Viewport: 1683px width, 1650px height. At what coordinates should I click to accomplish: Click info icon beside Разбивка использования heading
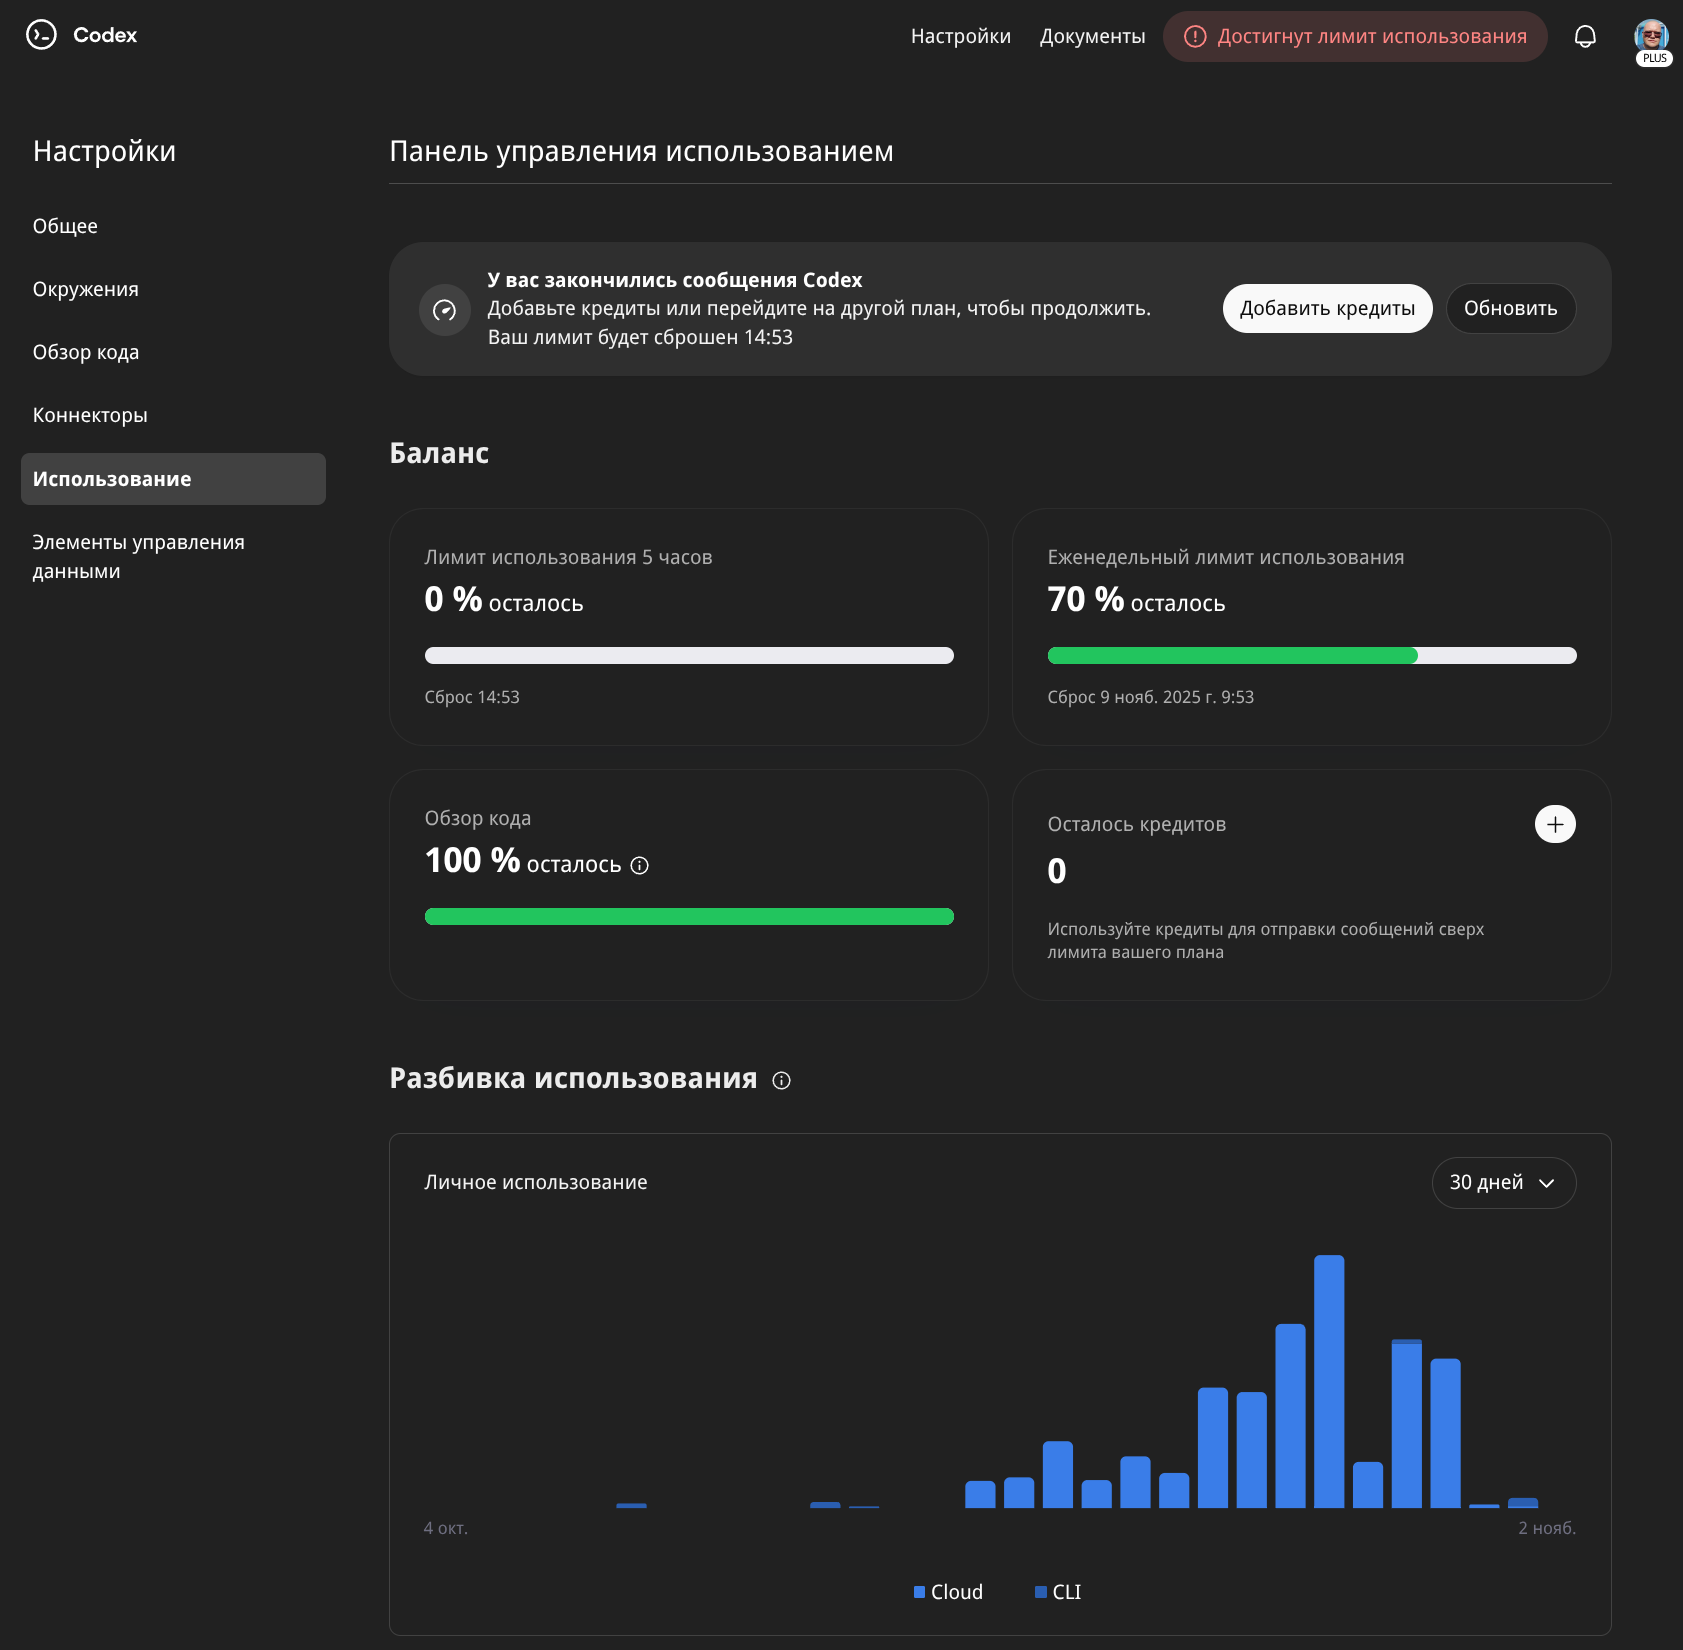coord(782,1081)
